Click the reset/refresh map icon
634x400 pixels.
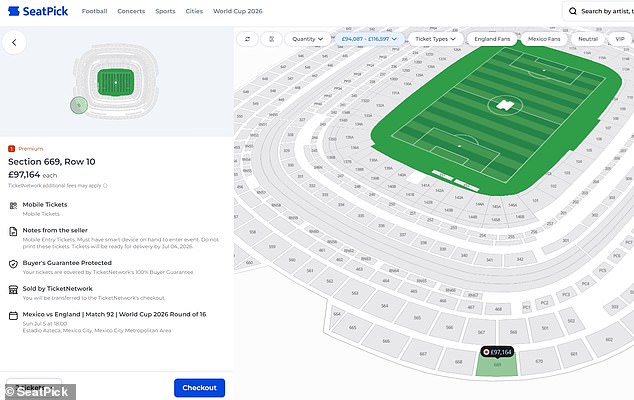click(x=247, y=39)
